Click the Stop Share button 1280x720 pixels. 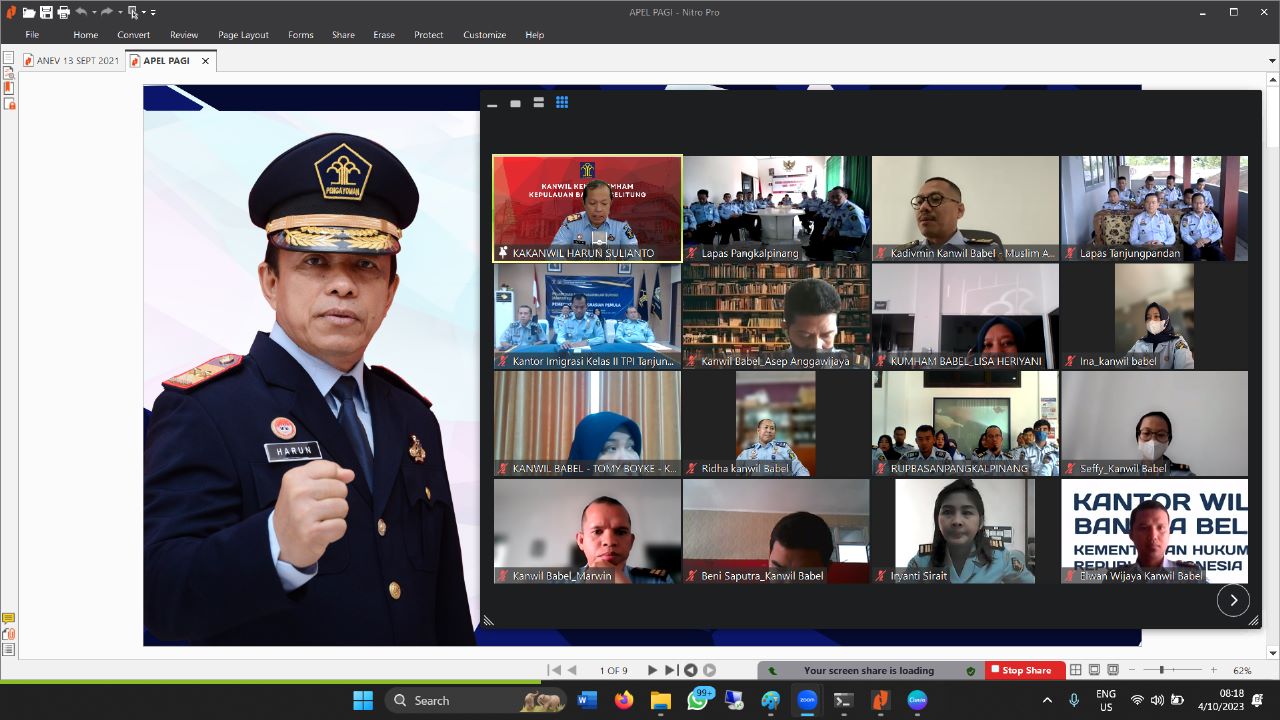[x=1020, y=670]
